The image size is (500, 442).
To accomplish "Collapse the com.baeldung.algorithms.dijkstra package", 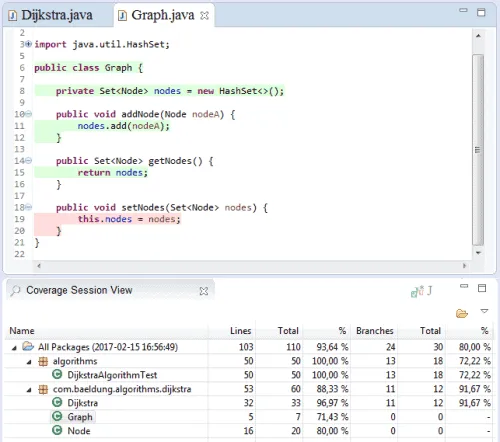I will pos(29,390).
